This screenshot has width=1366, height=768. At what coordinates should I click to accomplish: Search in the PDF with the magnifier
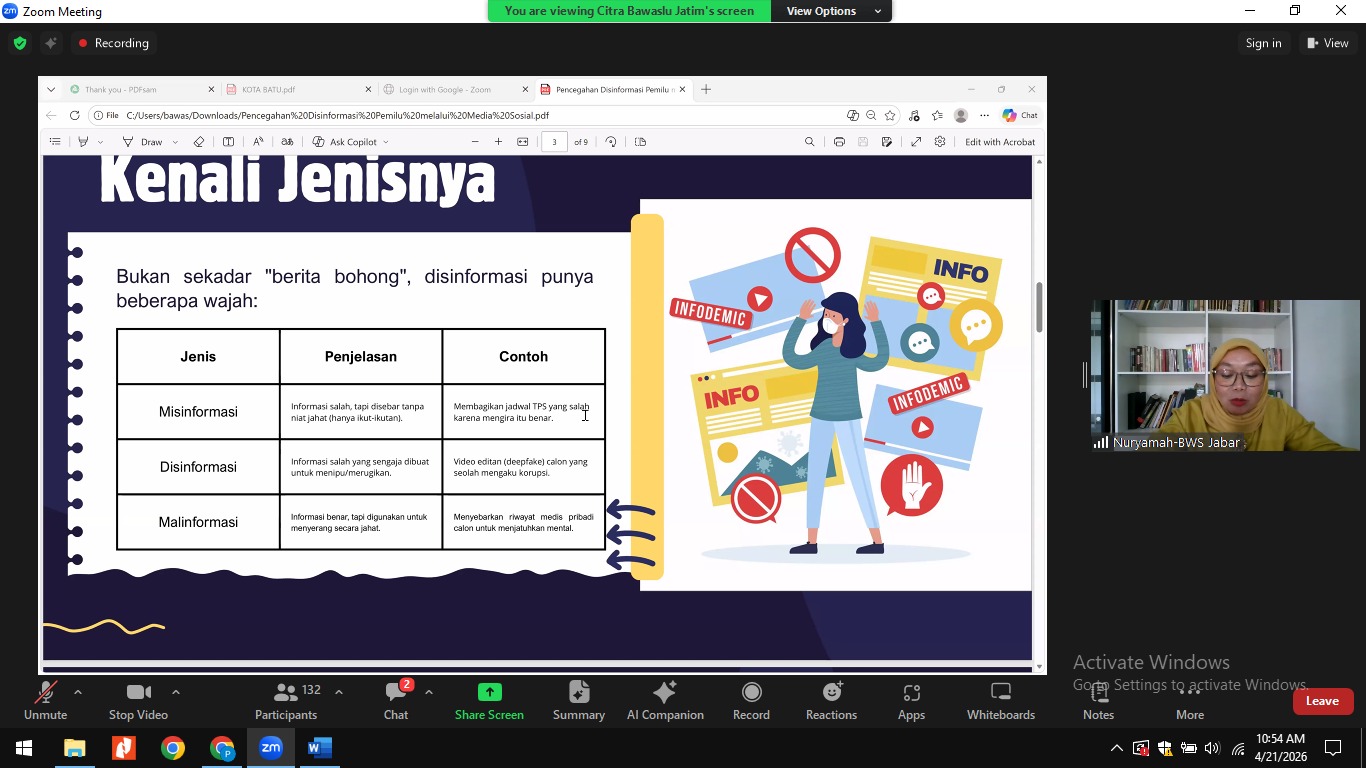pos(809,142)
